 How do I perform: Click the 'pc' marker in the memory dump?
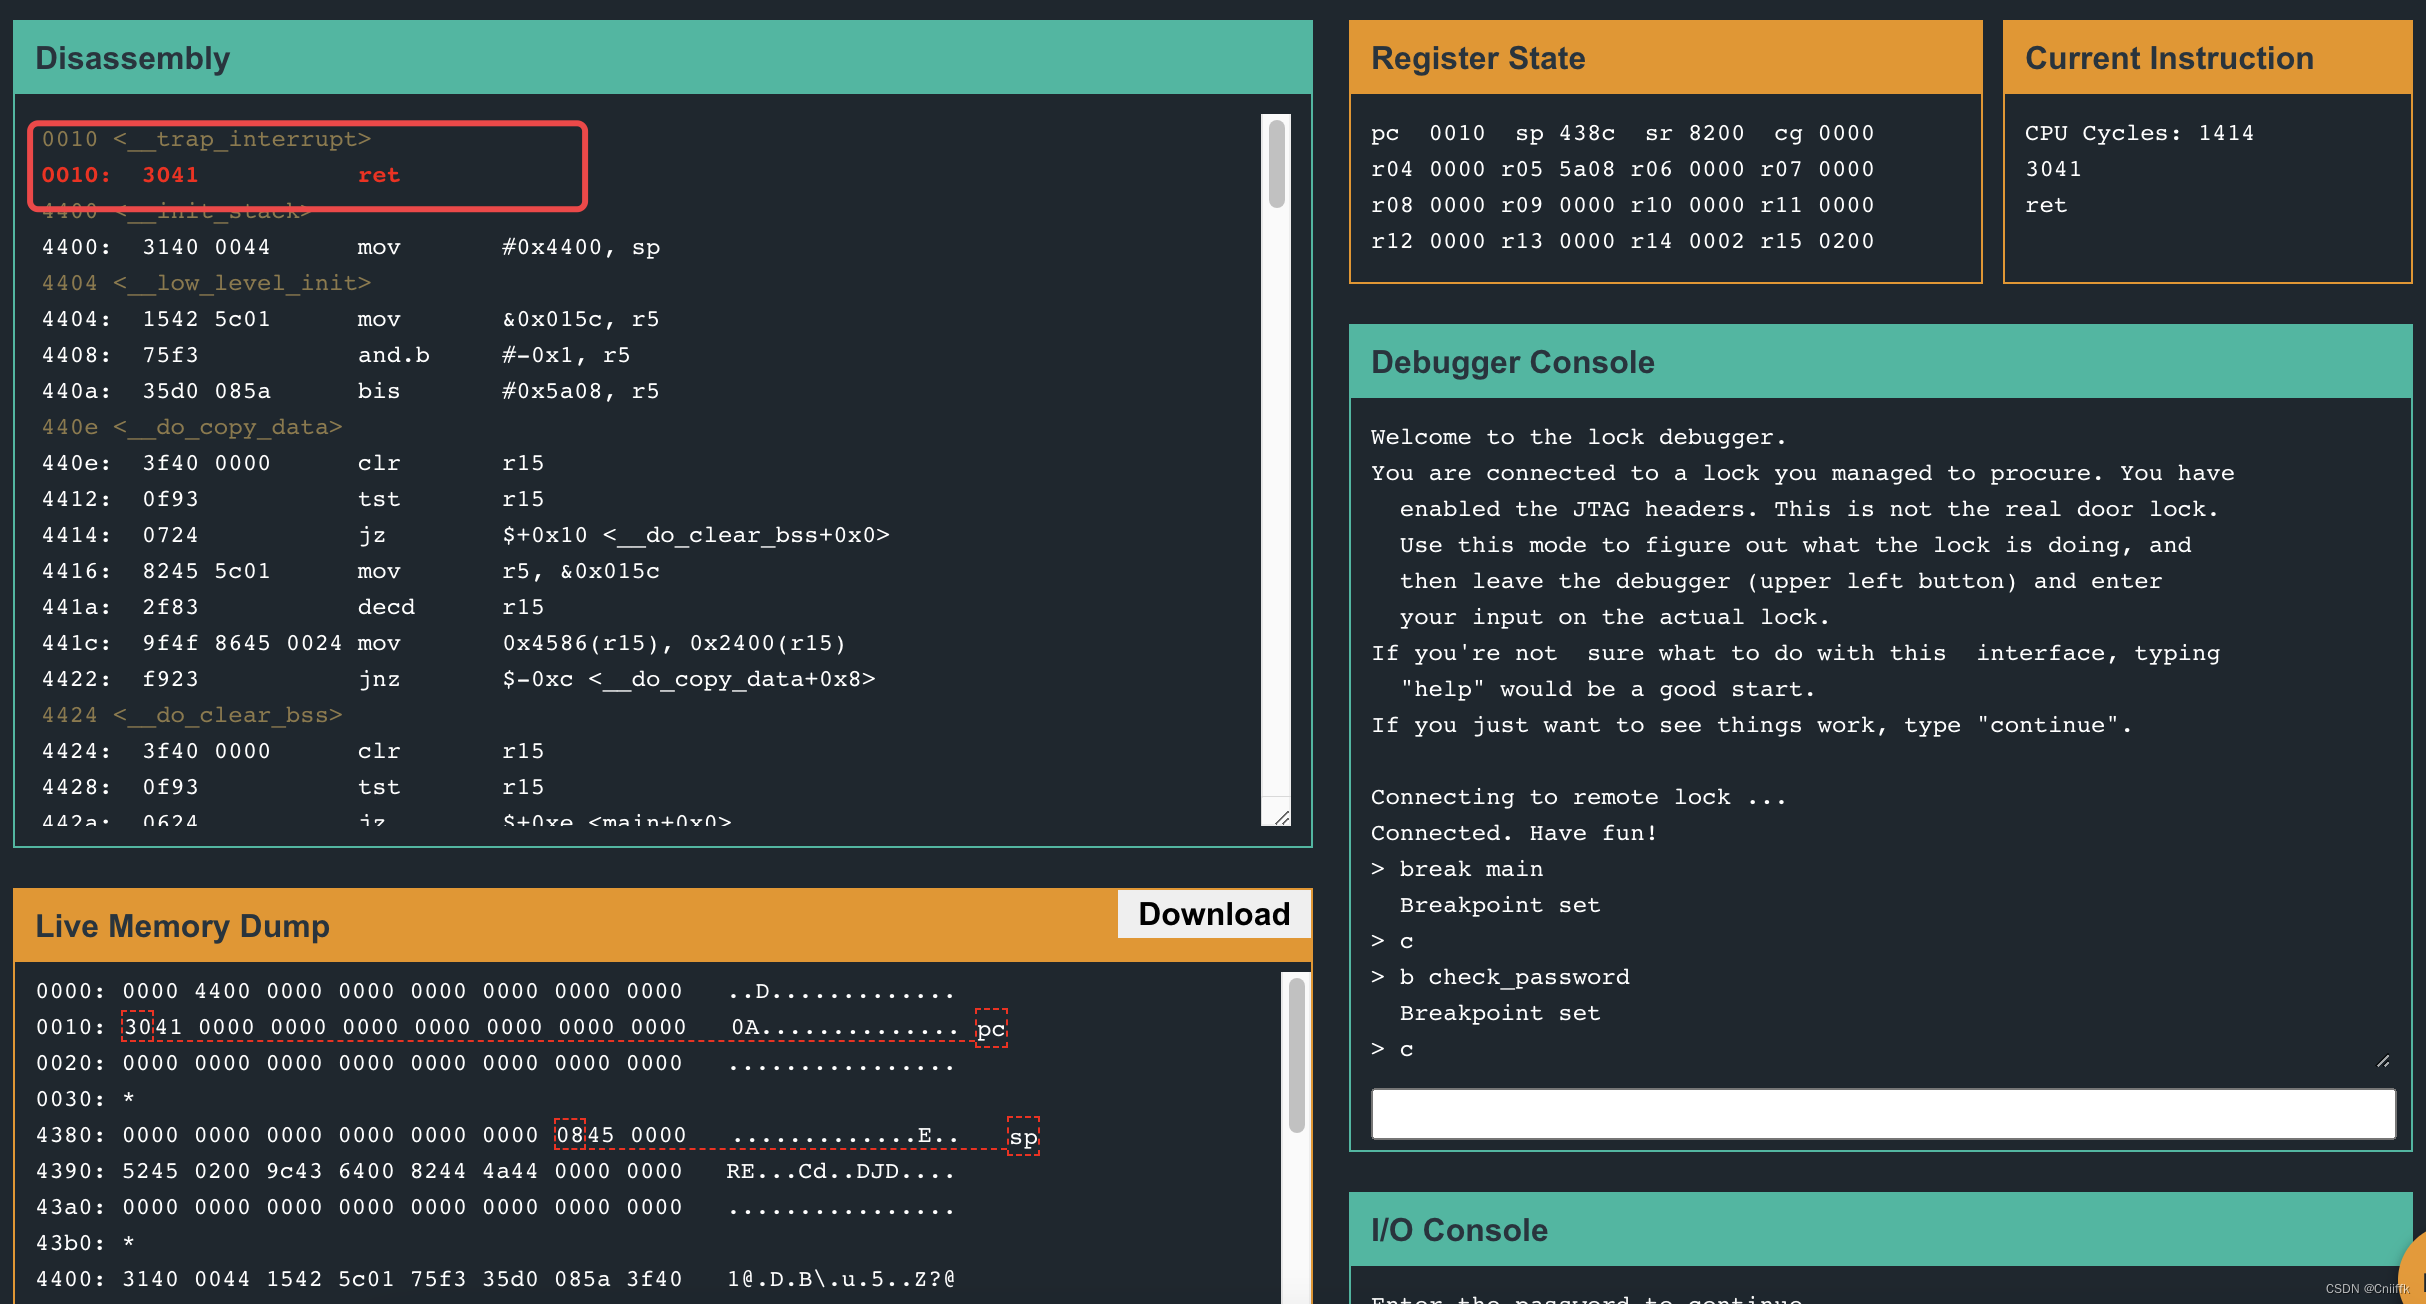click(991, 1028)
